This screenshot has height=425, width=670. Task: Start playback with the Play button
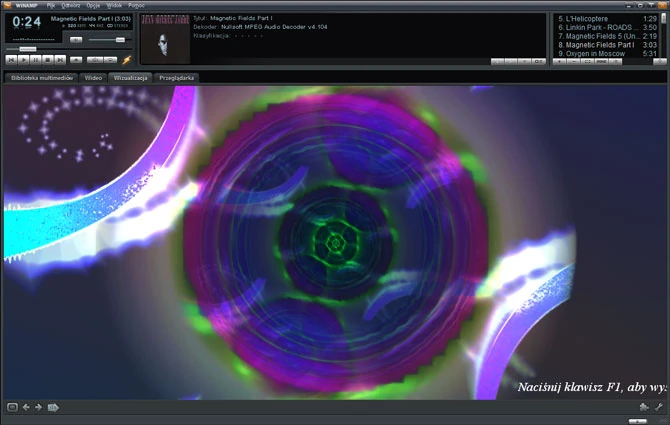tap(24, 60)
